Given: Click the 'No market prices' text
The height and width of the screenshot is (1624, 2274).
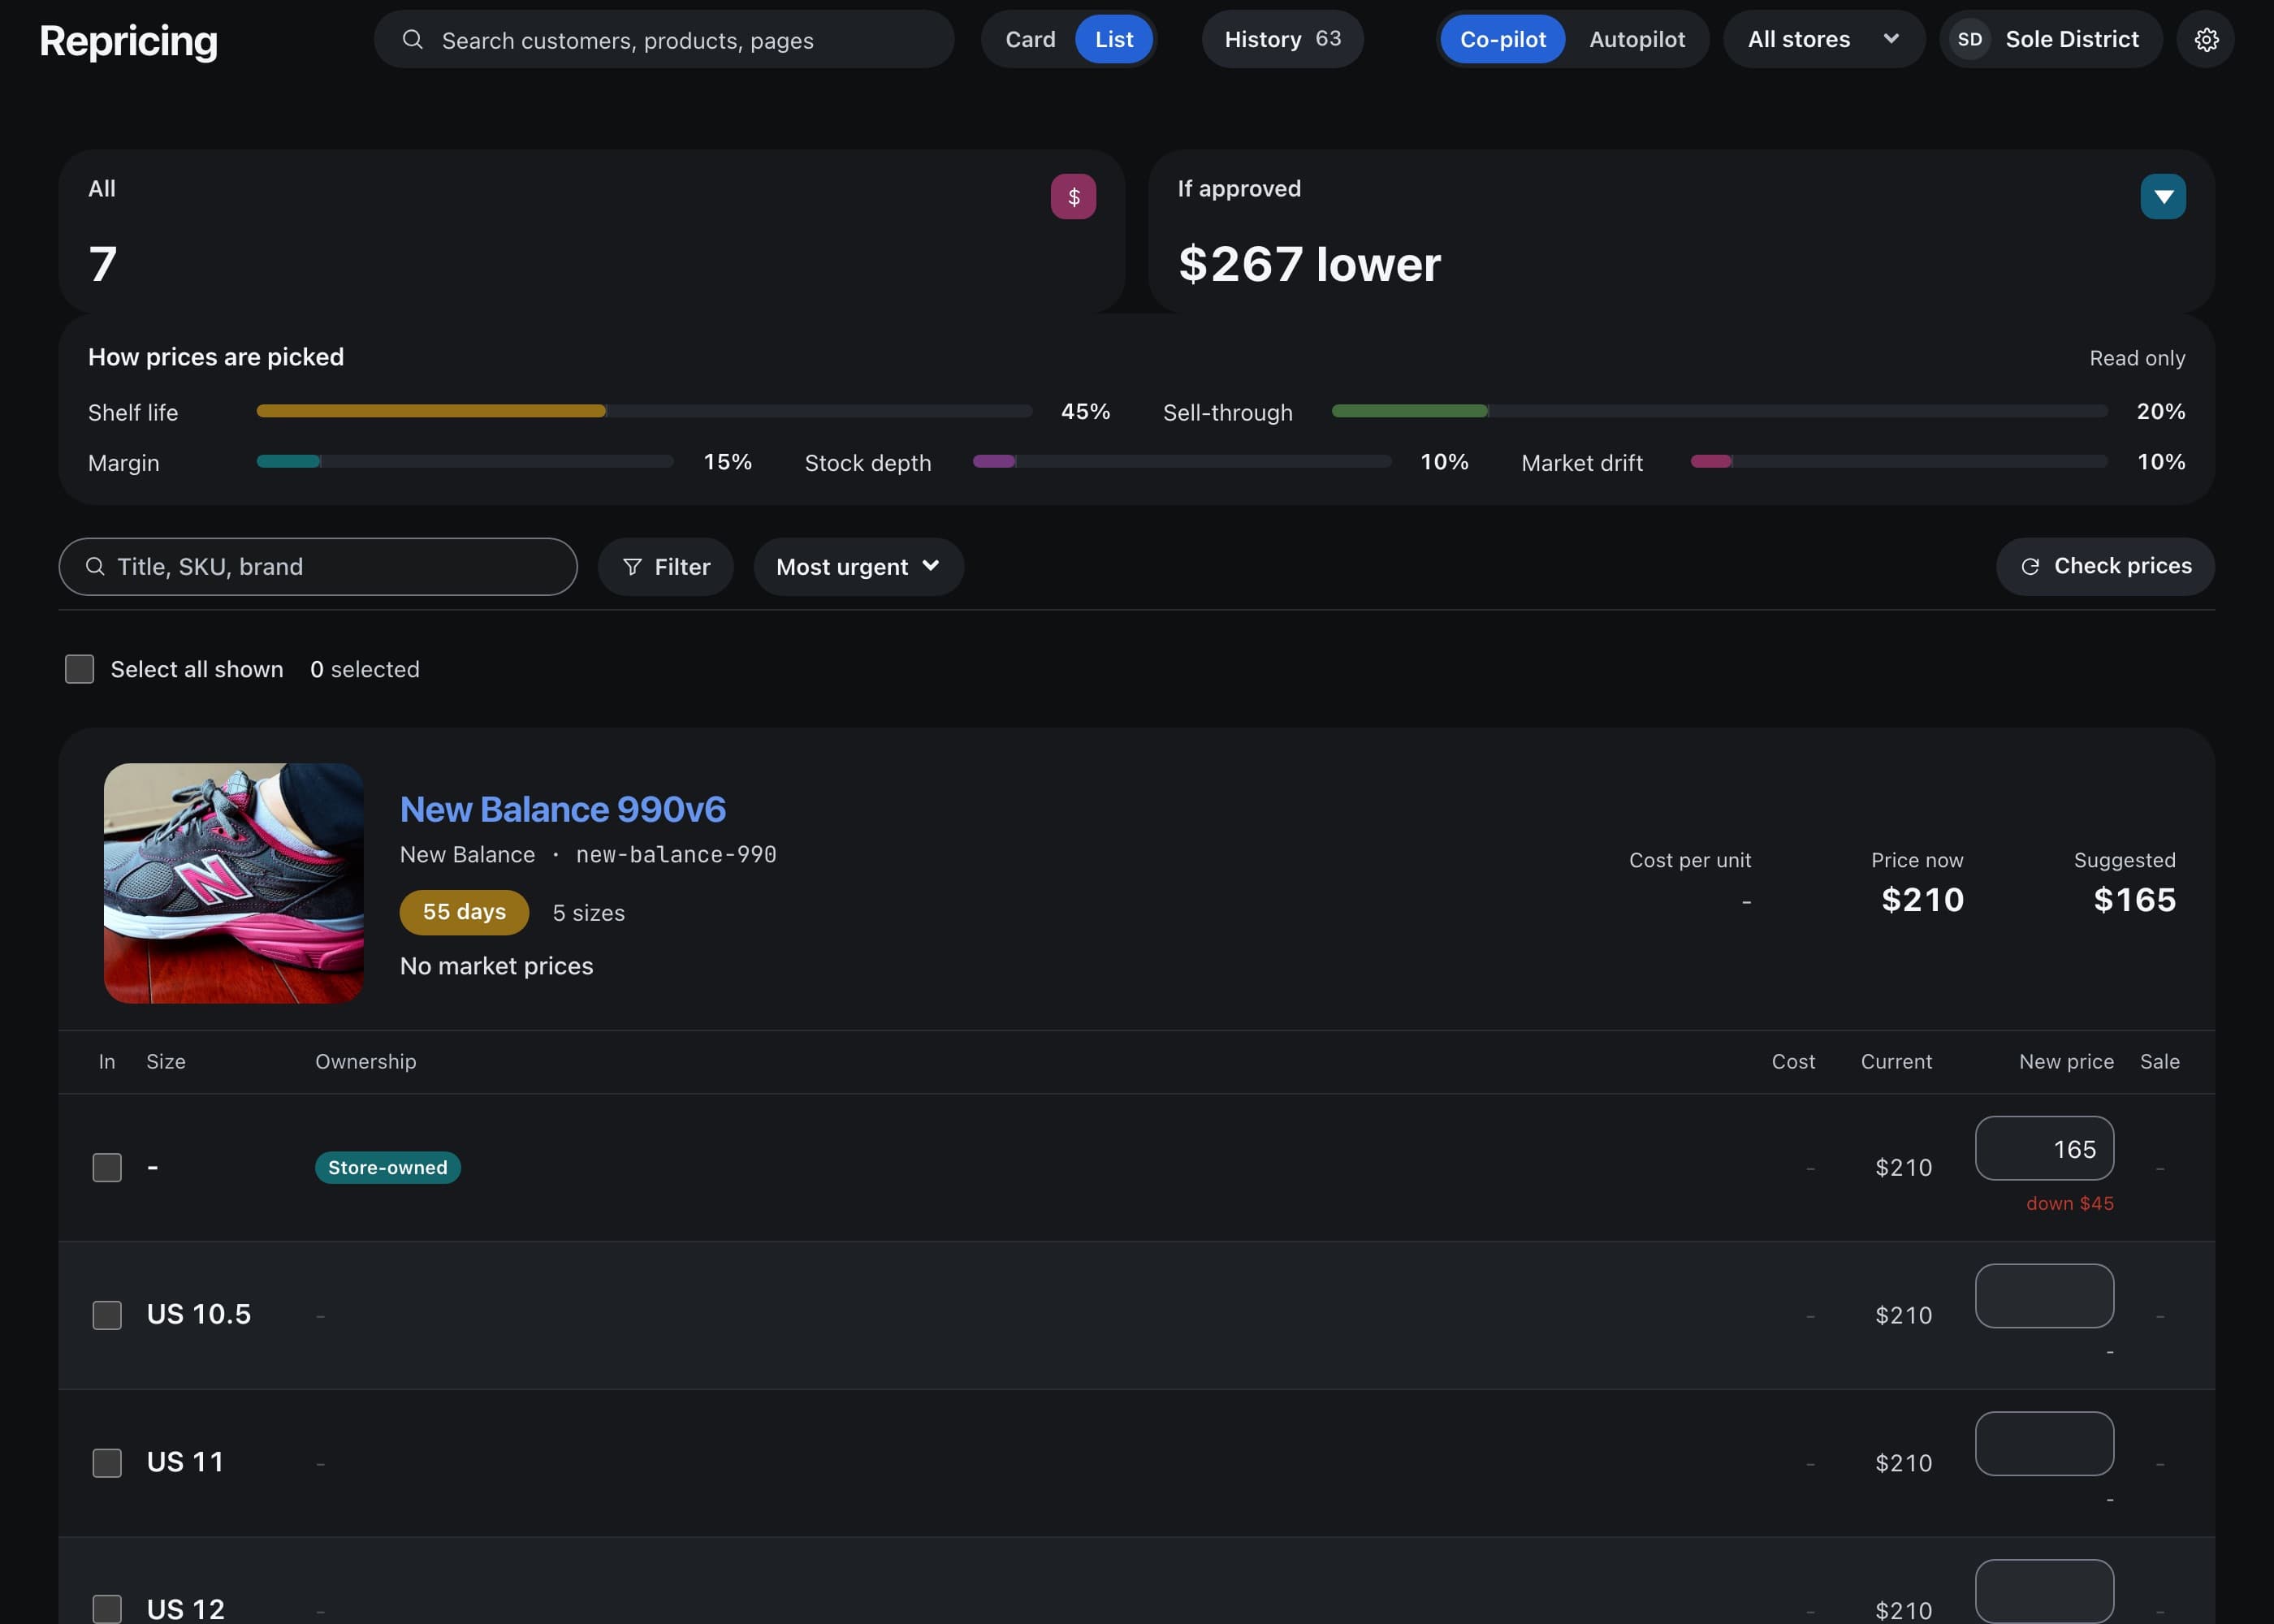Looking at the screenshot, I should pos(496,966).
